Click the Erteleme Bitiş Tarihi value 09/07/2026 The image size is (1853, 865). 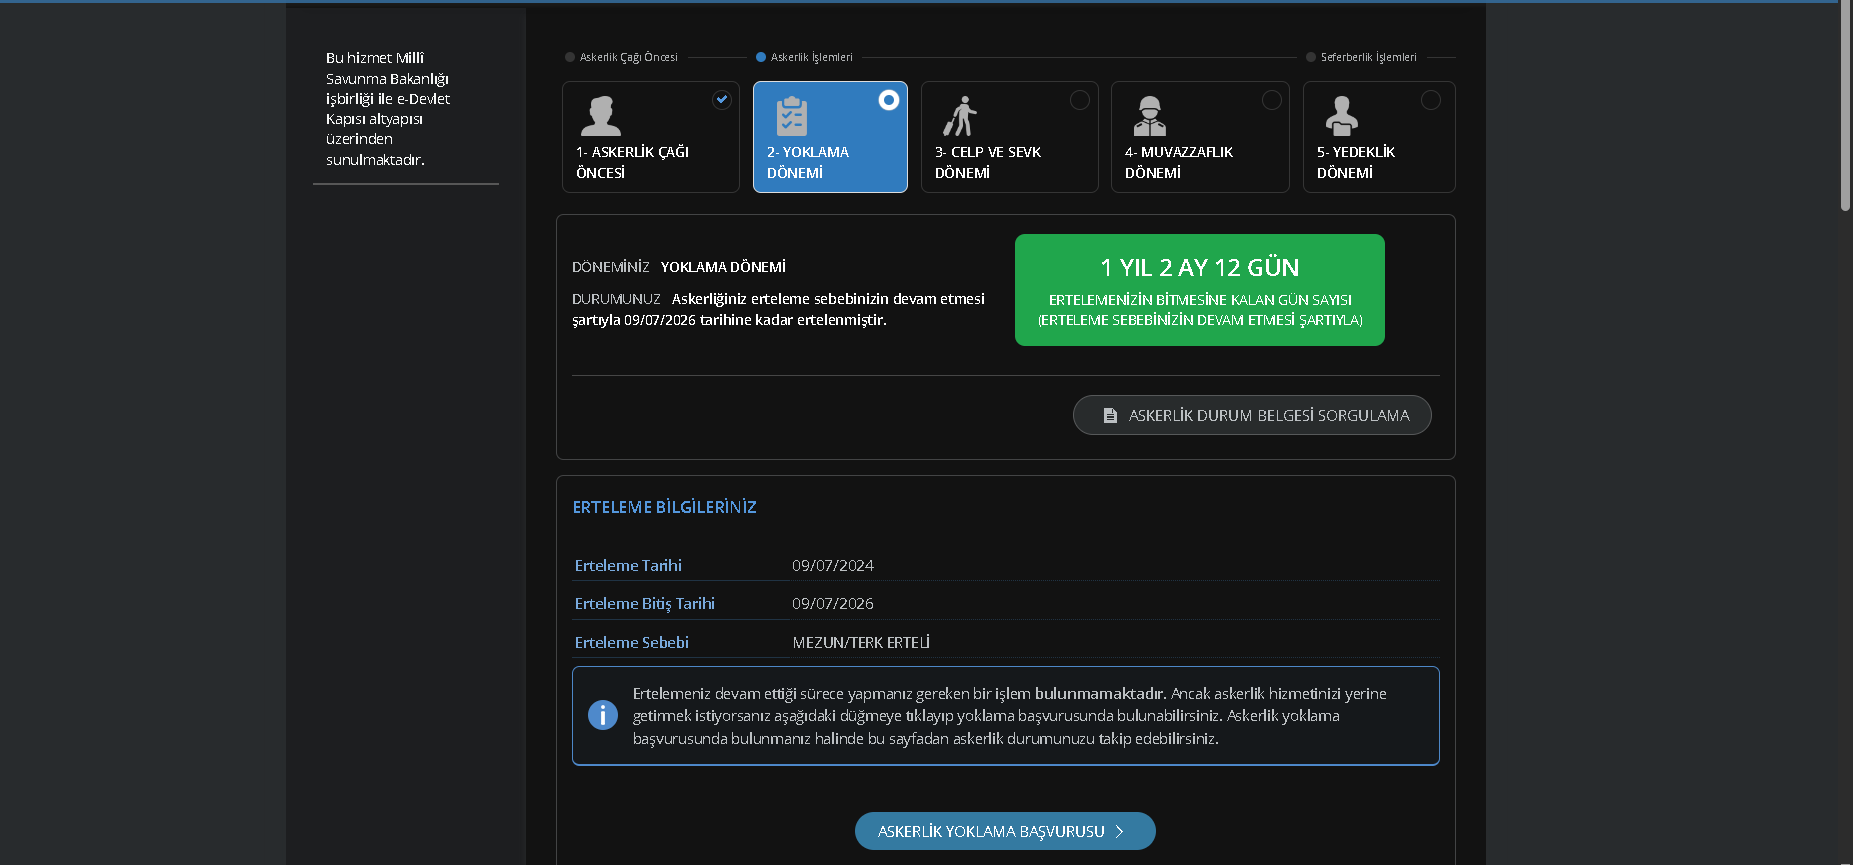click(x=833, y=604)
